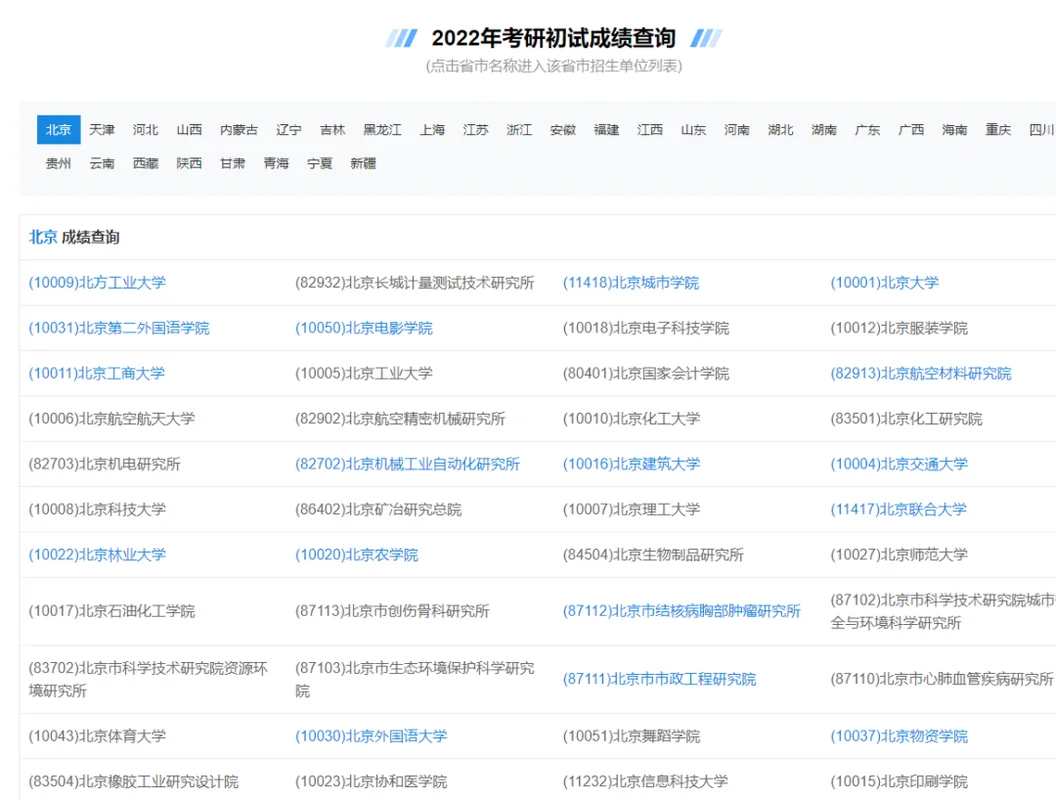Open (87112)北京市结核病胸部肿瘤研究所 link

point(682,611)
